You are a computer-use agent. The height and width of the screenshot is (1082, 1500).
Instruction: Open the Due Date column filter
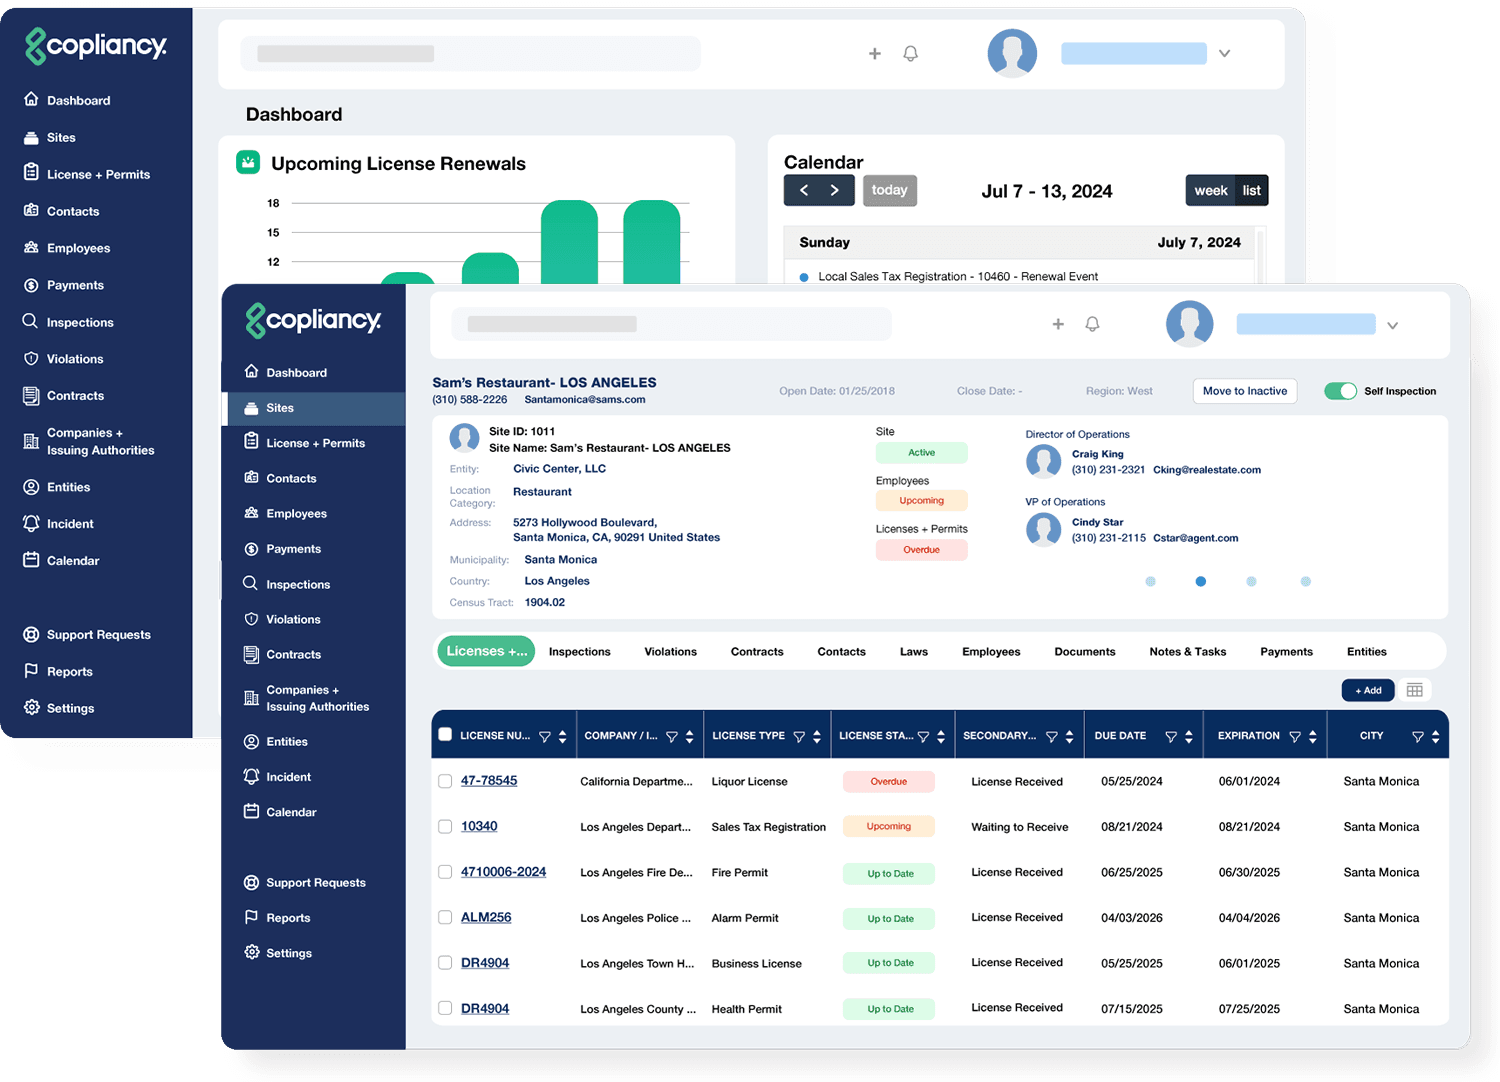(1171, 737)
